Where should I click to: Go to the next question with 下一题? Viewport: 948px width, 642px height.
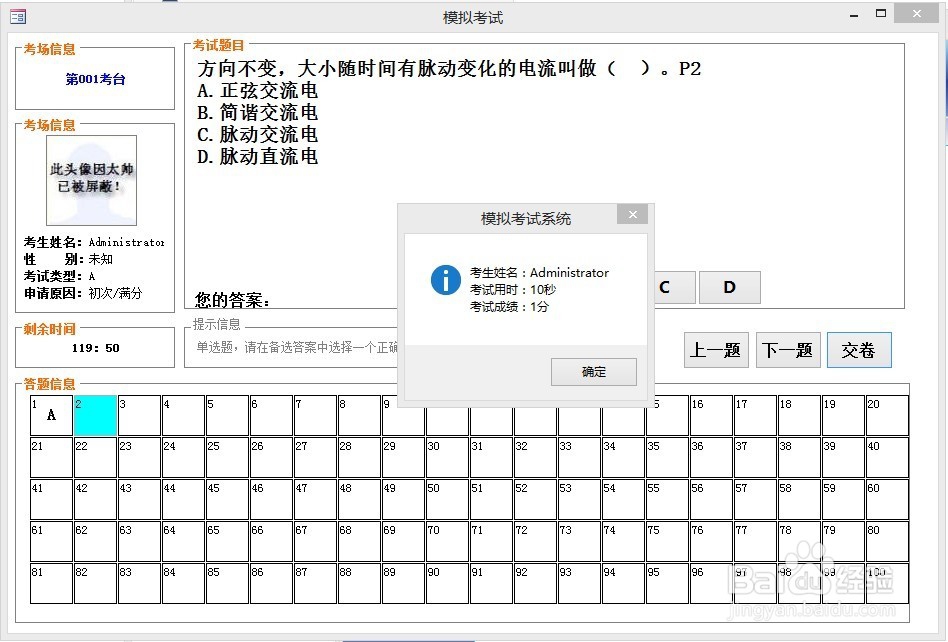787,350
